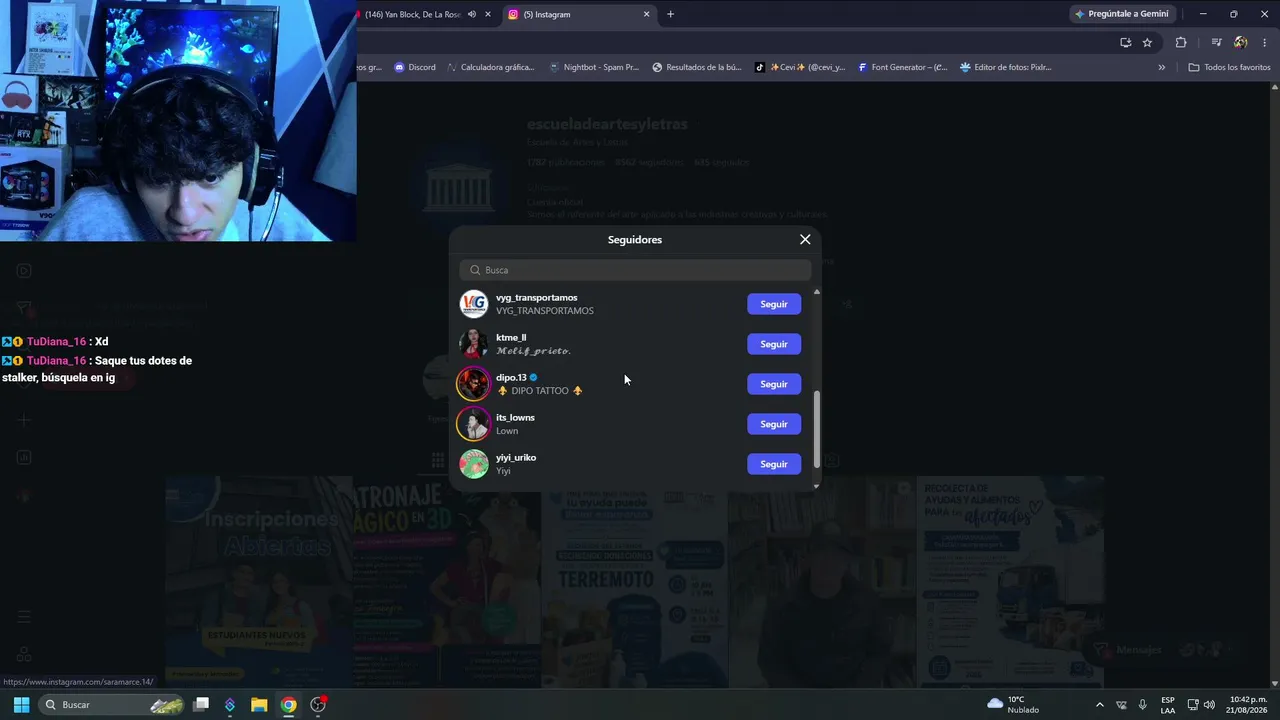Follow ktme_ll with the Seguir button
The image size is (1280, 720).
tap(774, 344)
